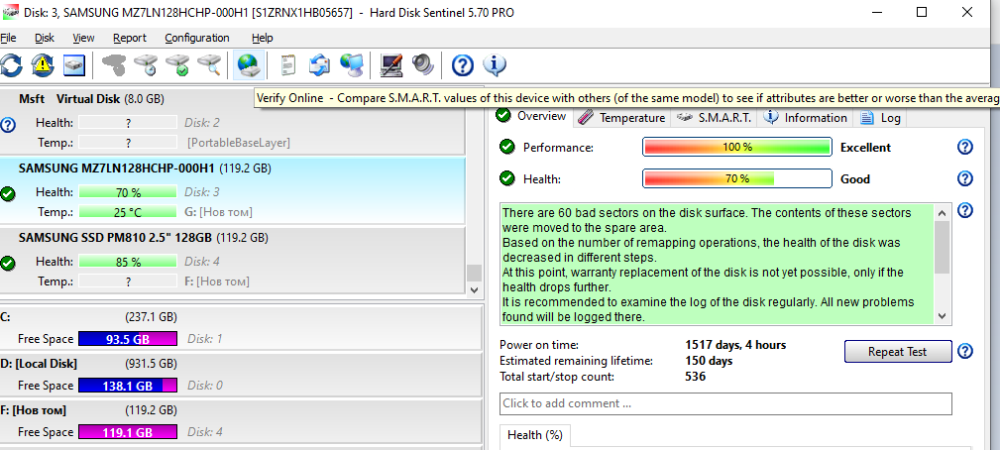The height and width of the screenshot is (450, 1000).
Task: Click the speaker acoustic settings toolbar icon
Action: (422, 66)
